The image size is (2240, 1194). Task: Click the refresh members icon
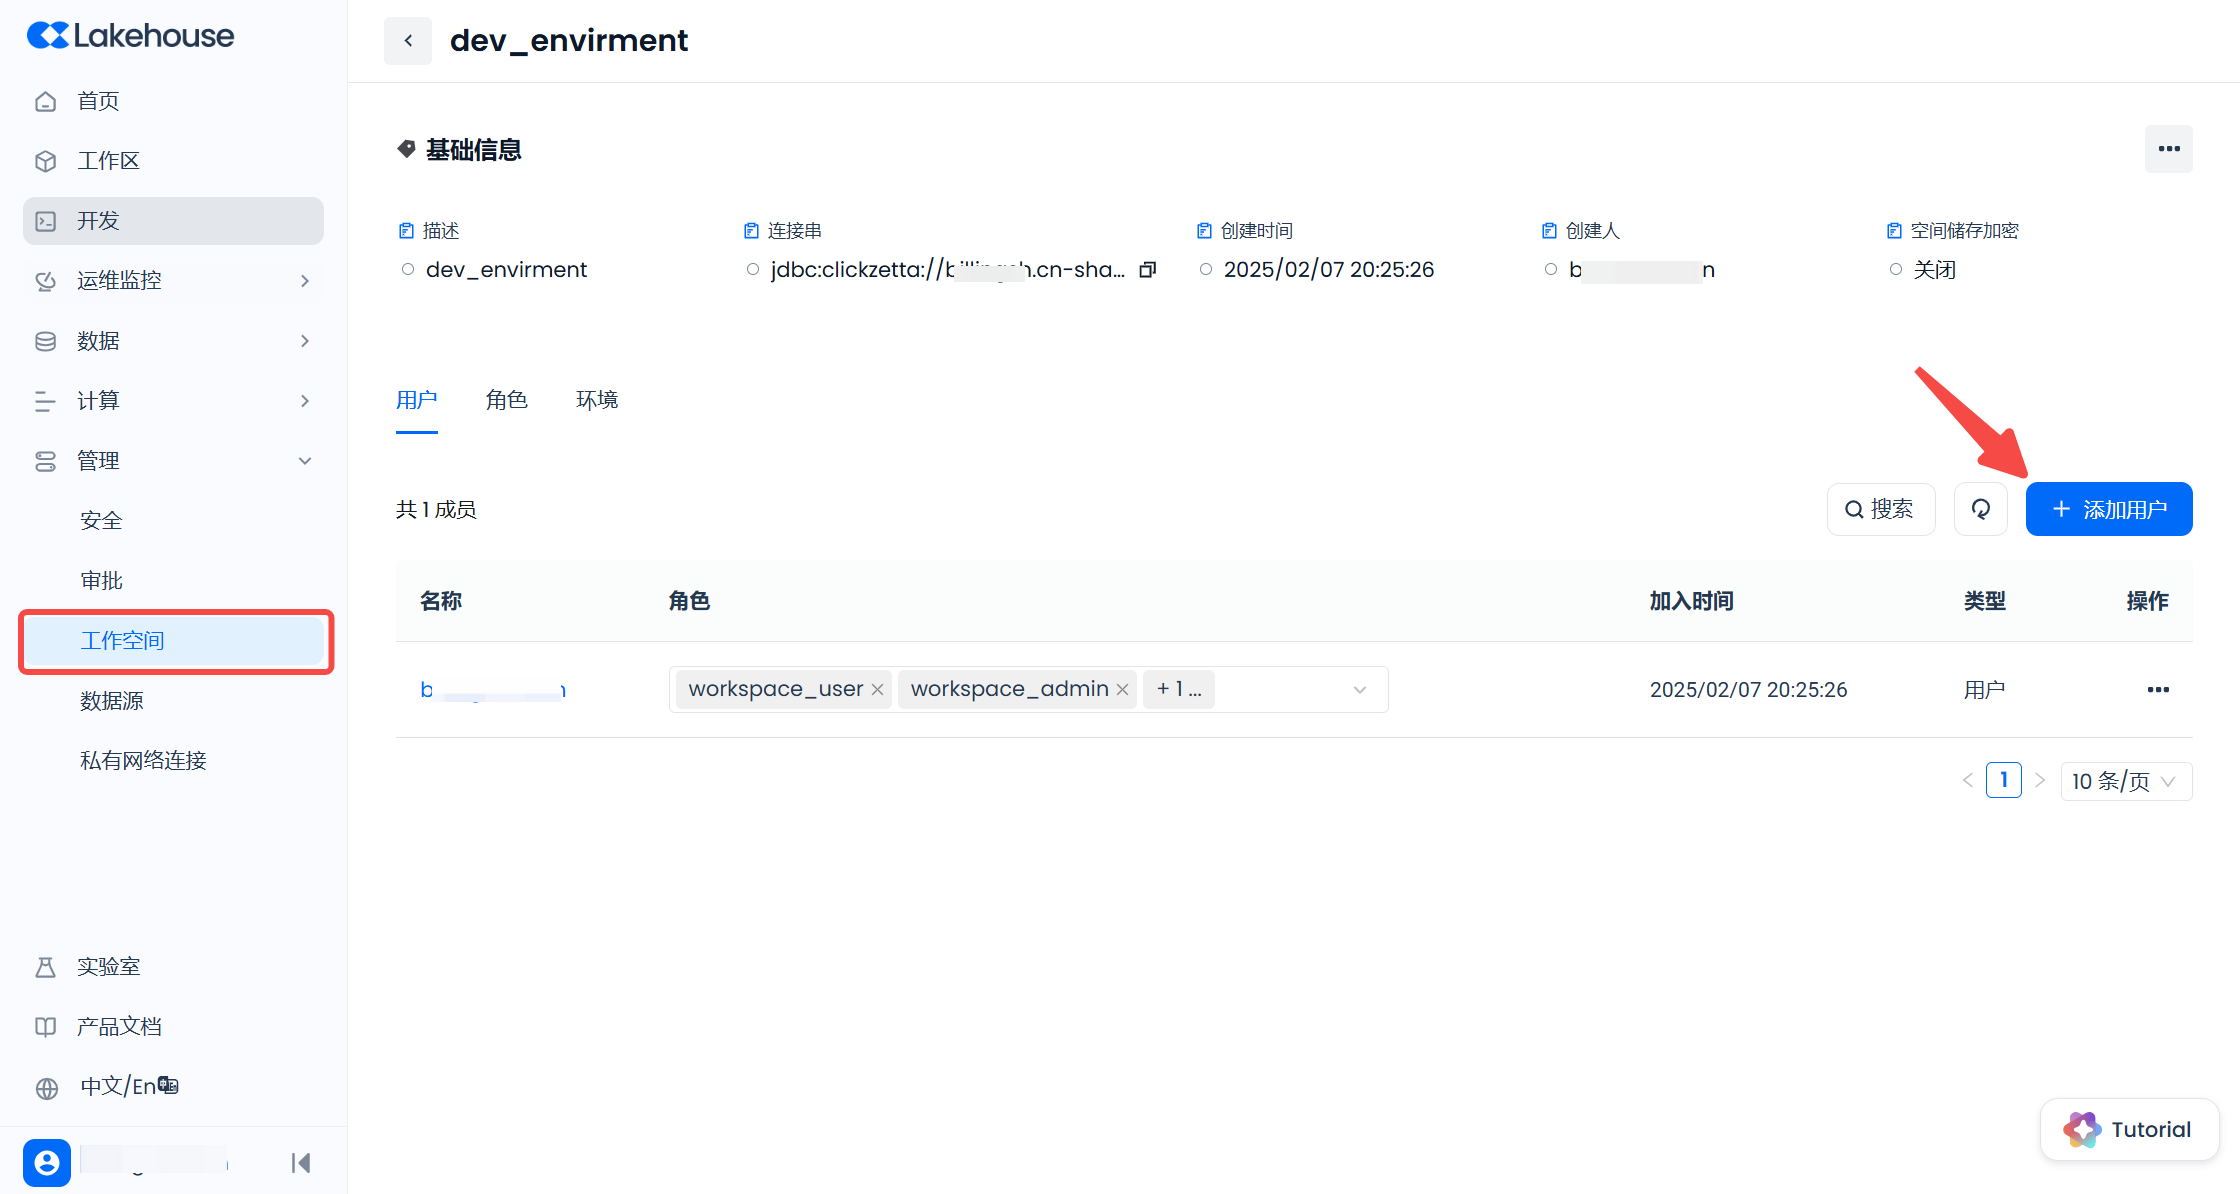1980,510
